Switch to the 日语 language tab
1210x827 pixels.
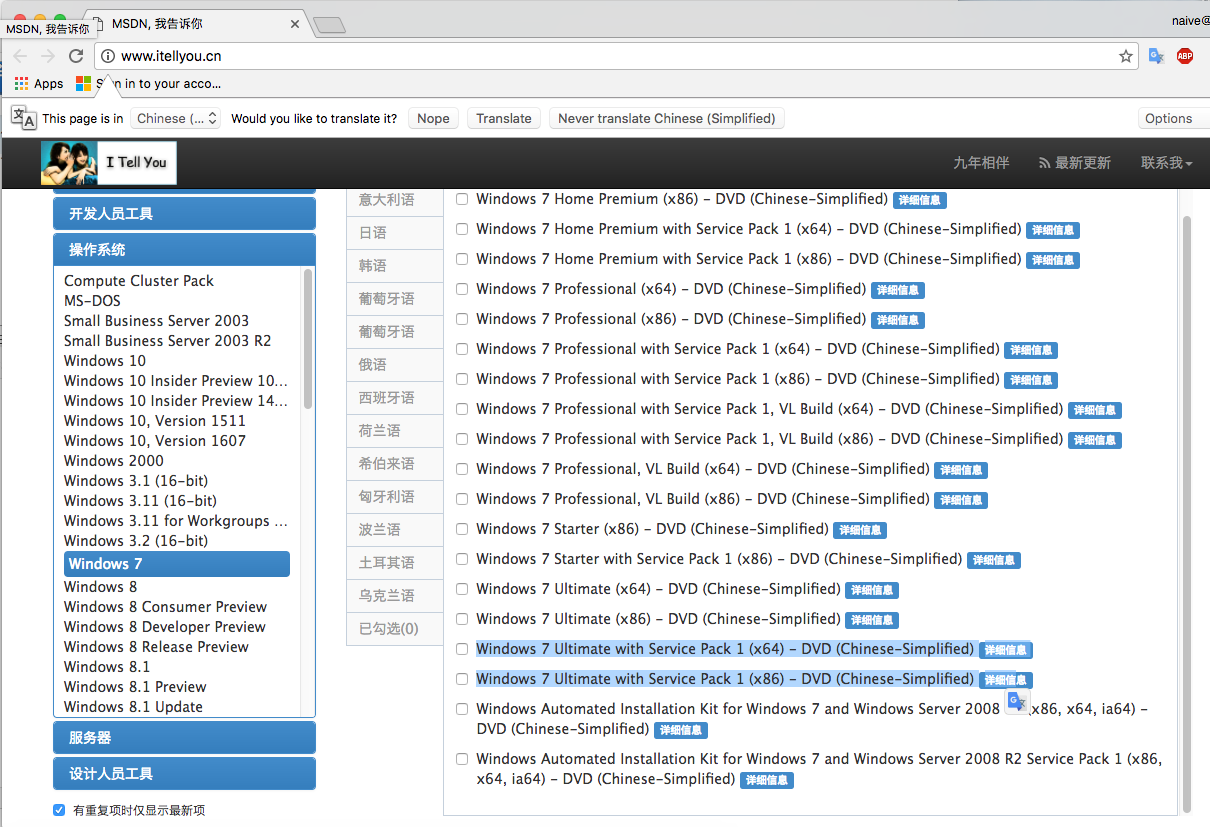pos(395,233)
